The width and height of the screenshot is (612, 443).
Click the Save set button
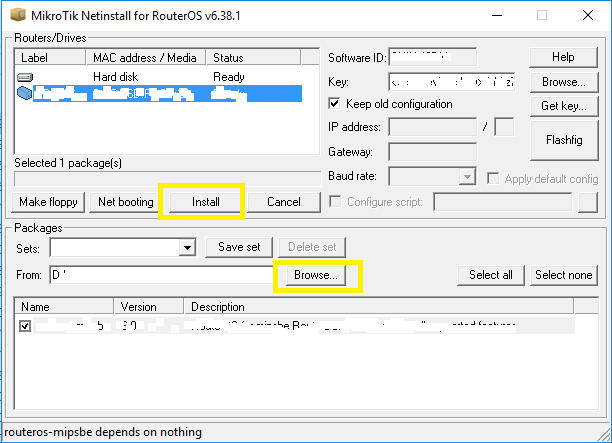tap(239, 247)
